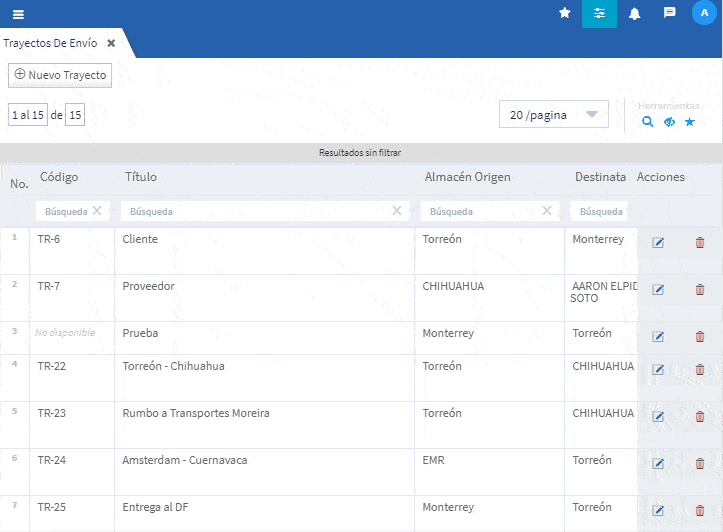Clear the Código search filter

97,211
